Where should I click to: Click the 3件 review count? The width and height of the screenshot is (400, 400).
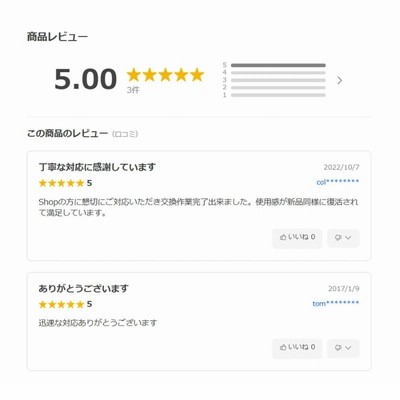(x=133, y=90)
